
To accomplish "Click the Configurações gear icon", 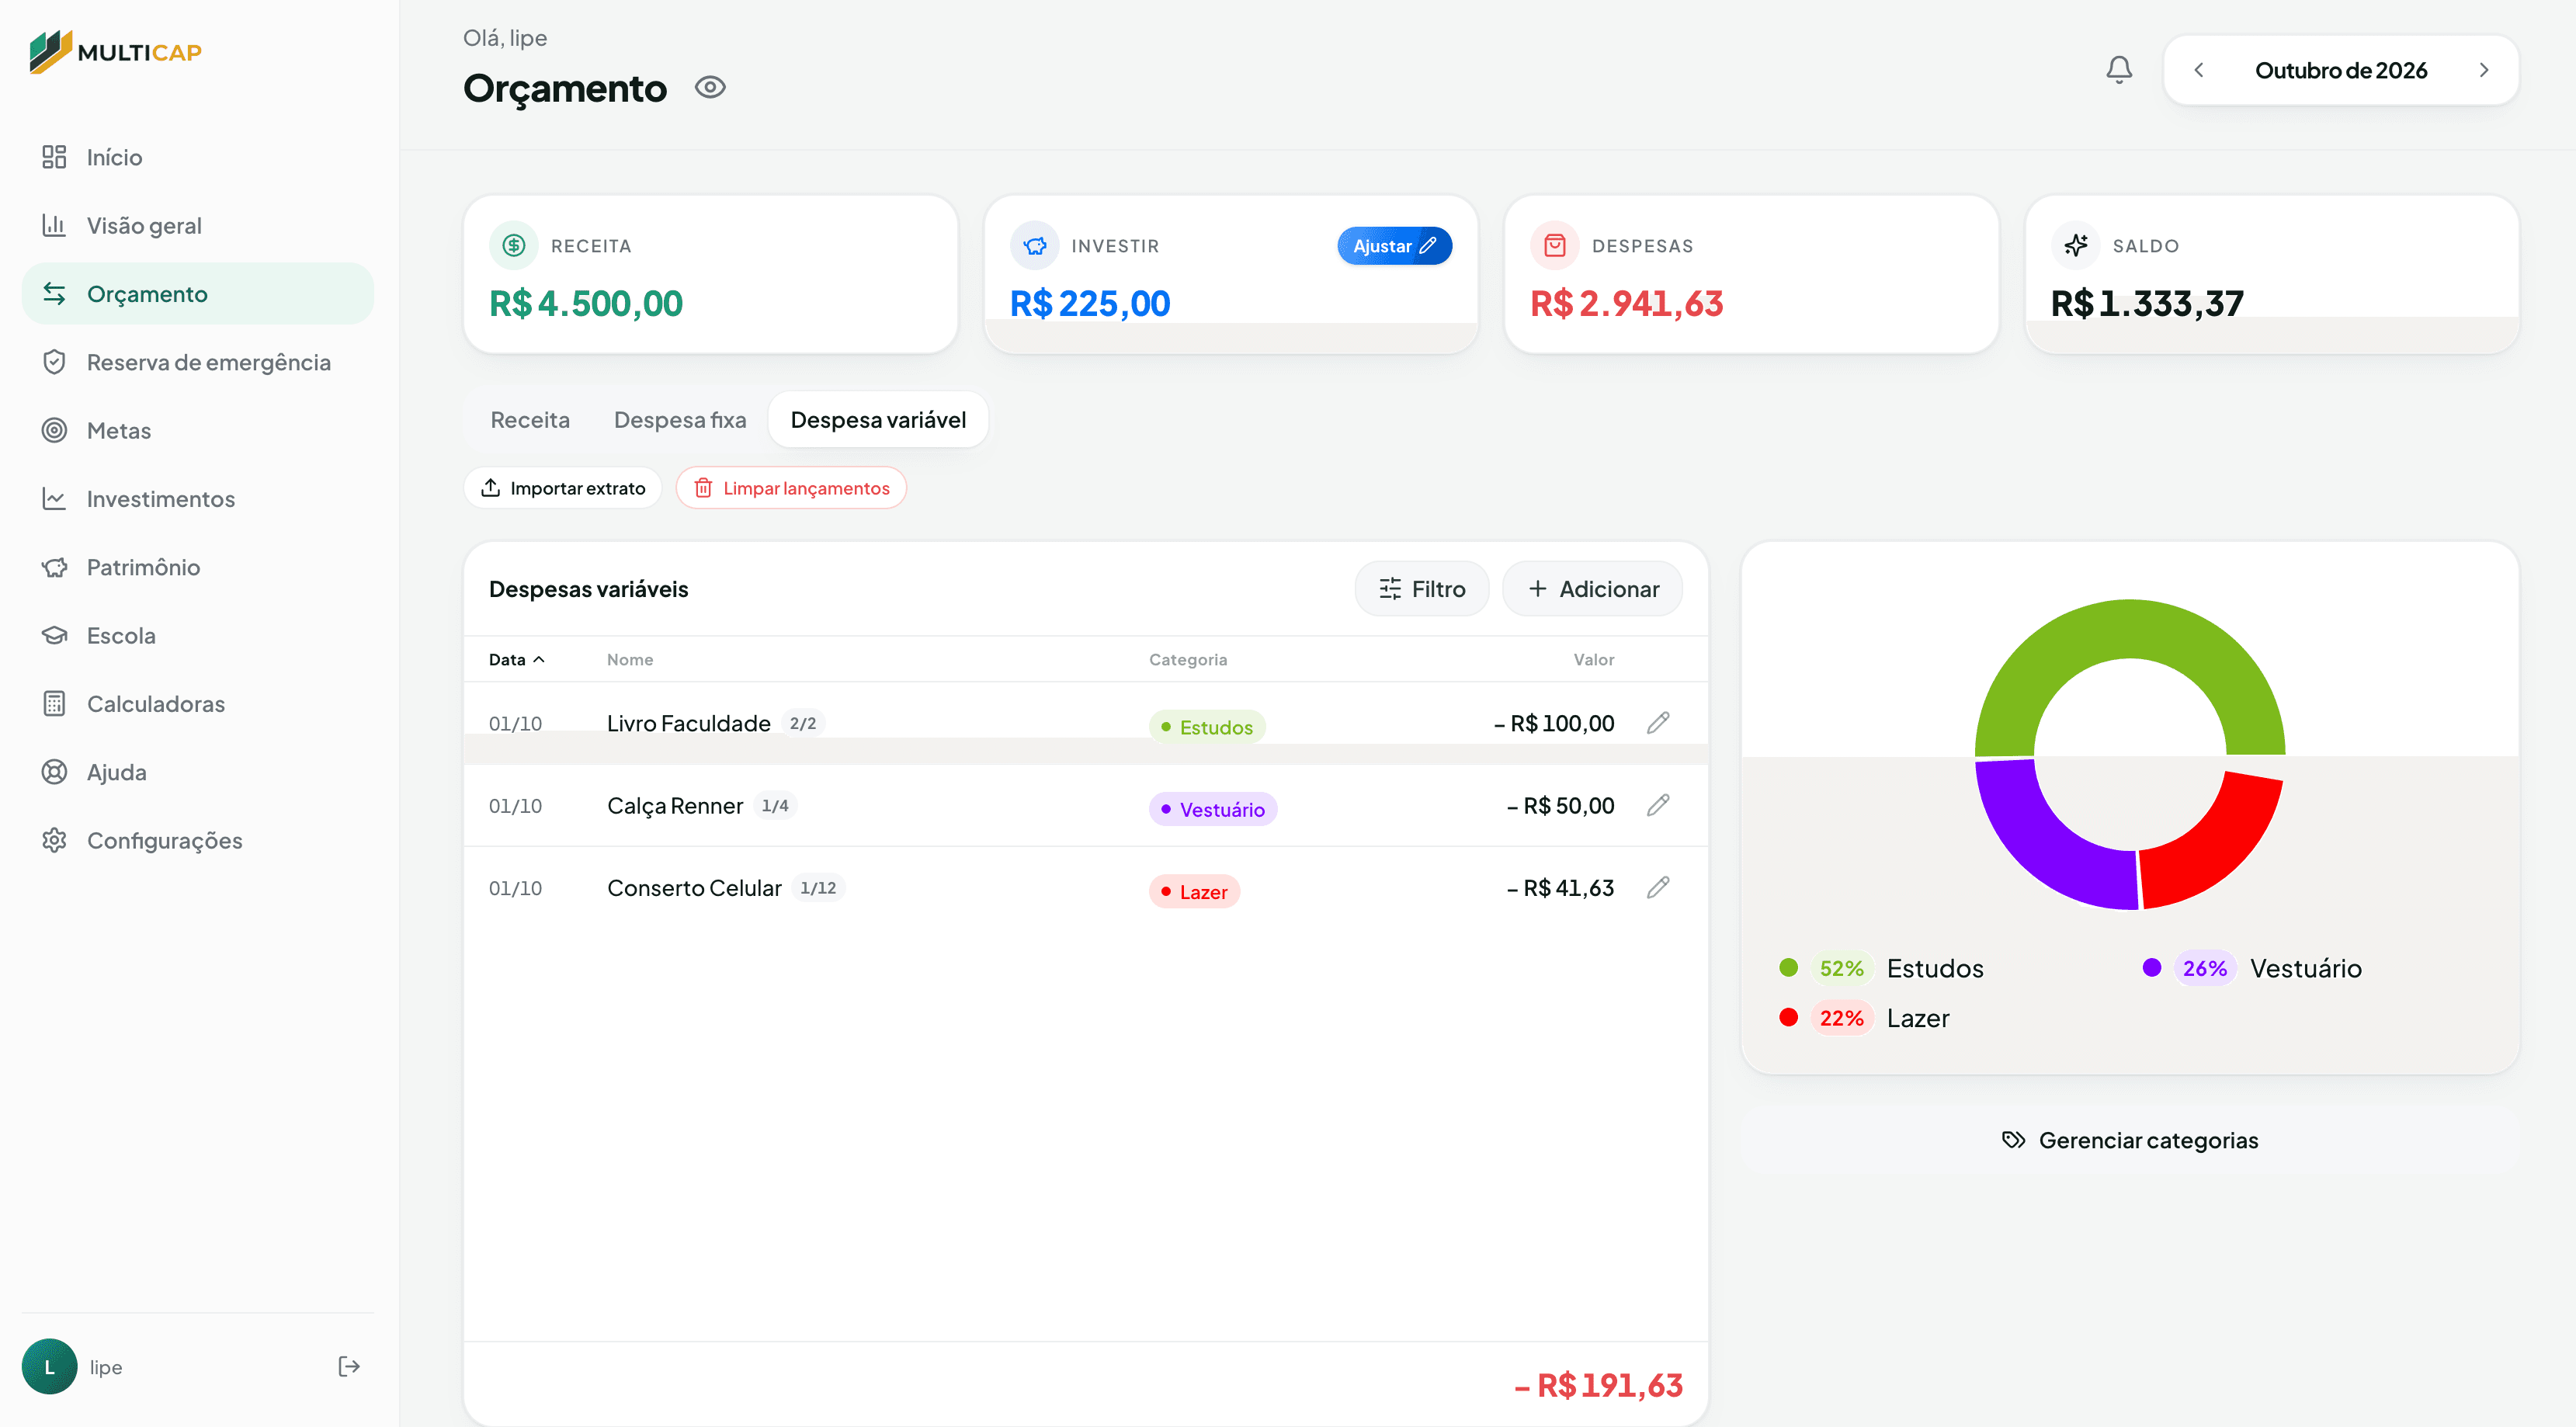I will point(54,841).
